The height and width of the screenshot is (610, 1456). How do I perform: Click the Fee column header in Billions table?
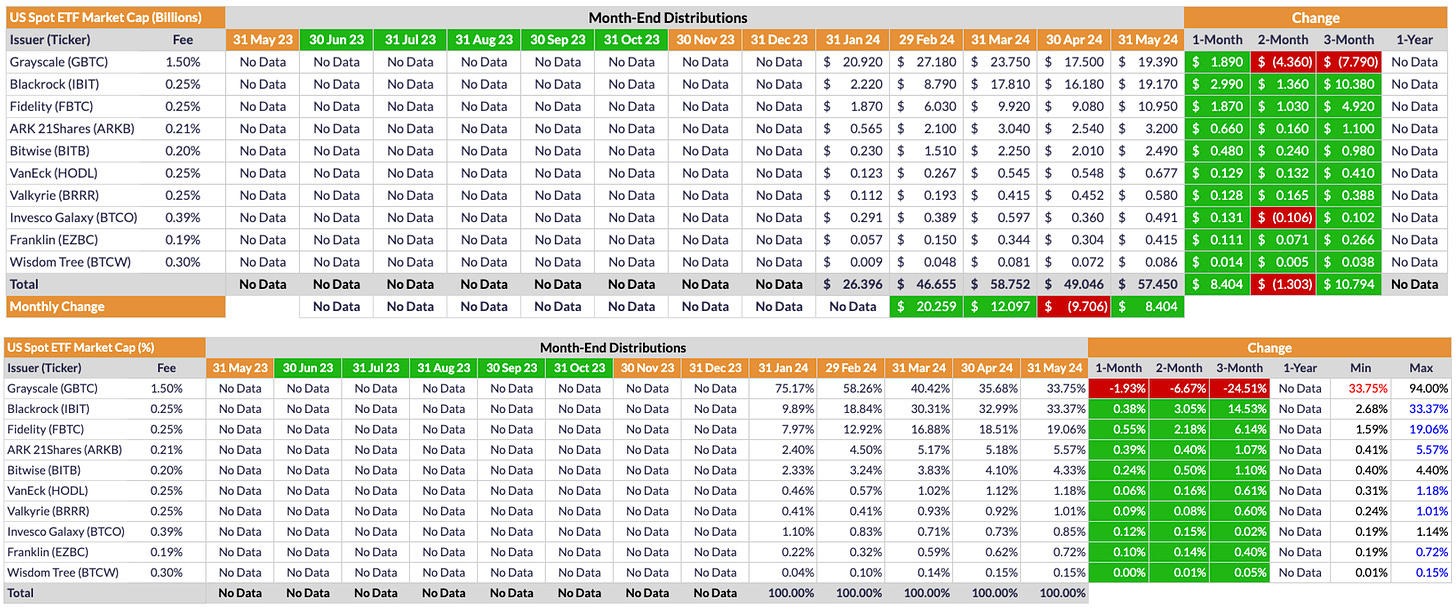tap(182, 40)
